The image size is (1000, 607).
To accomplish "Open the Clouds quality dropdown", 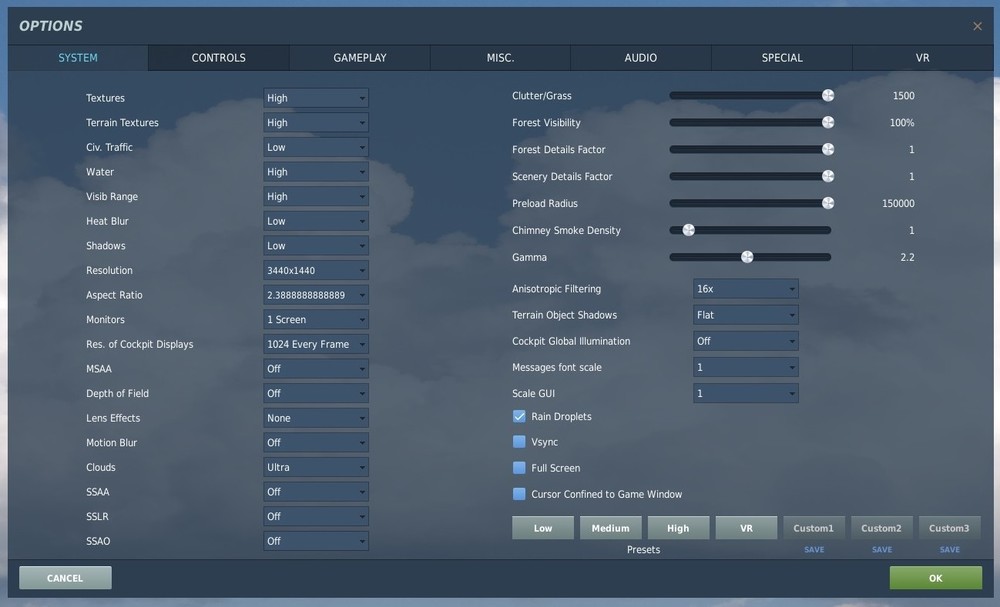I will tap(315, 467).
